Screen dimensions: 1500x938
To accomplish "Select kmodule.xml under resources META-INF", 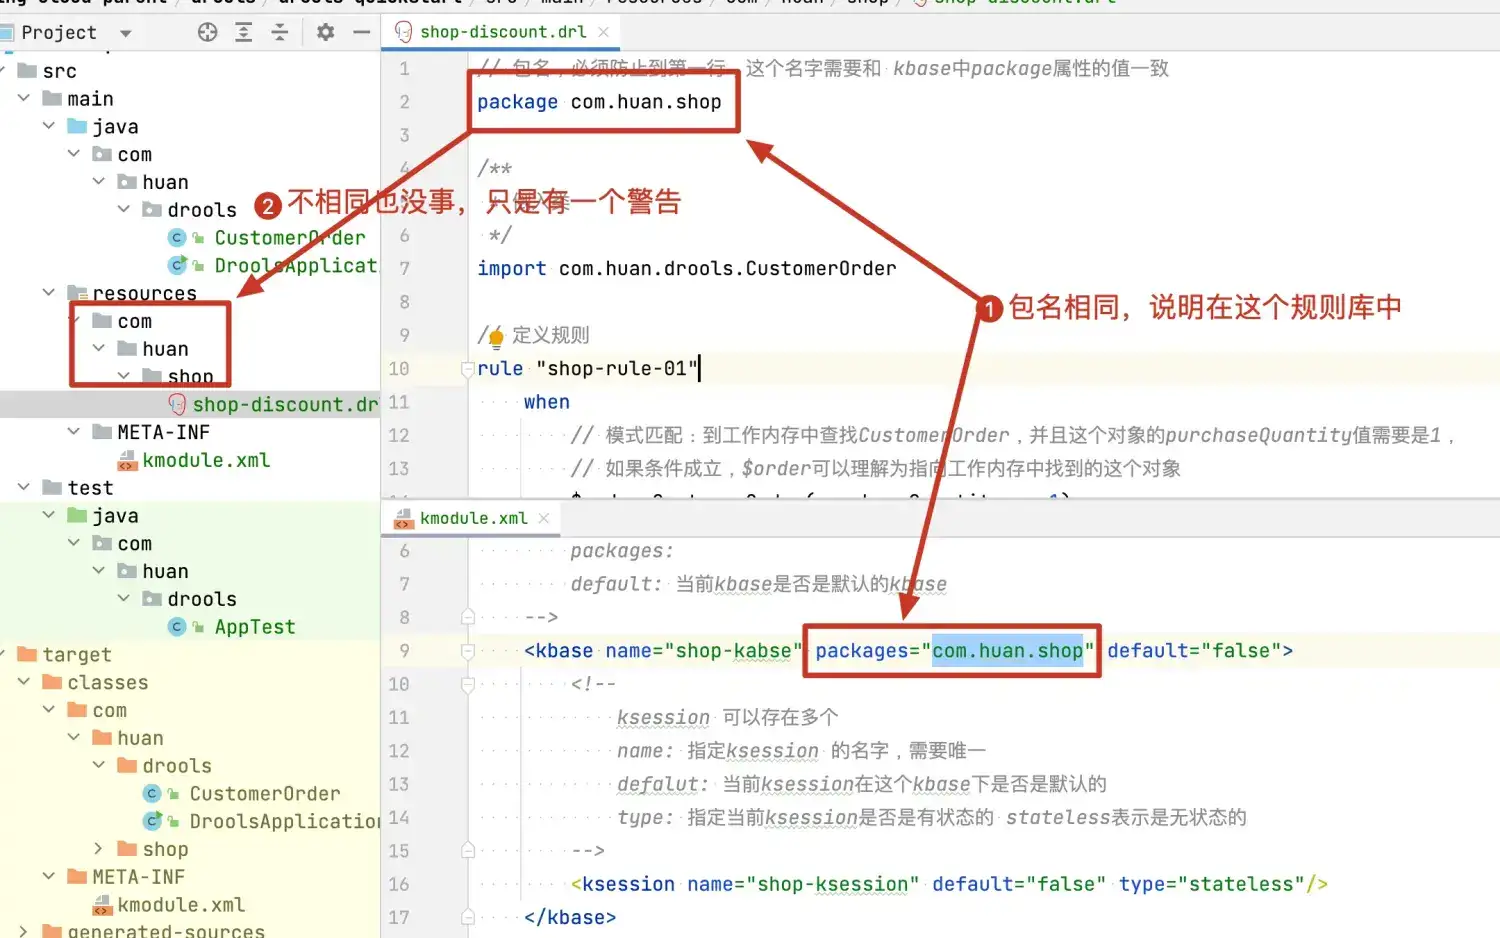I will [x=206, y=460].
